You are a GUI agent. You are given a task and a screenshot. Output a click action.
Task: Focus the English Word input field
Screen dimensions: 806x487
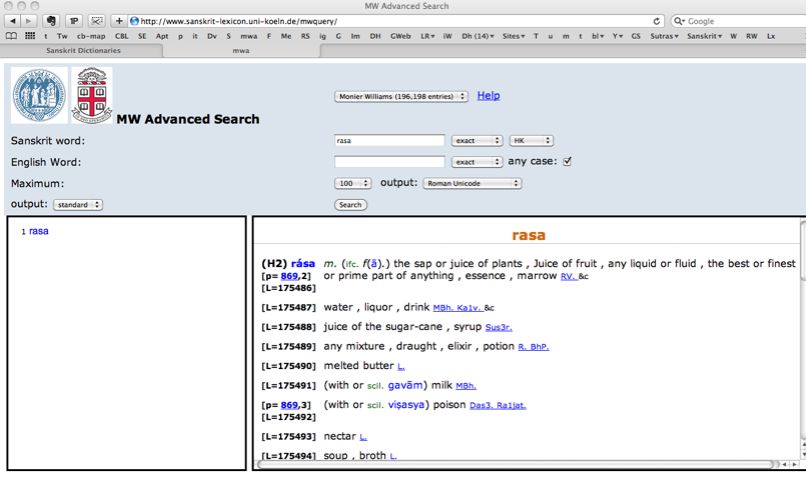(389, 162)
